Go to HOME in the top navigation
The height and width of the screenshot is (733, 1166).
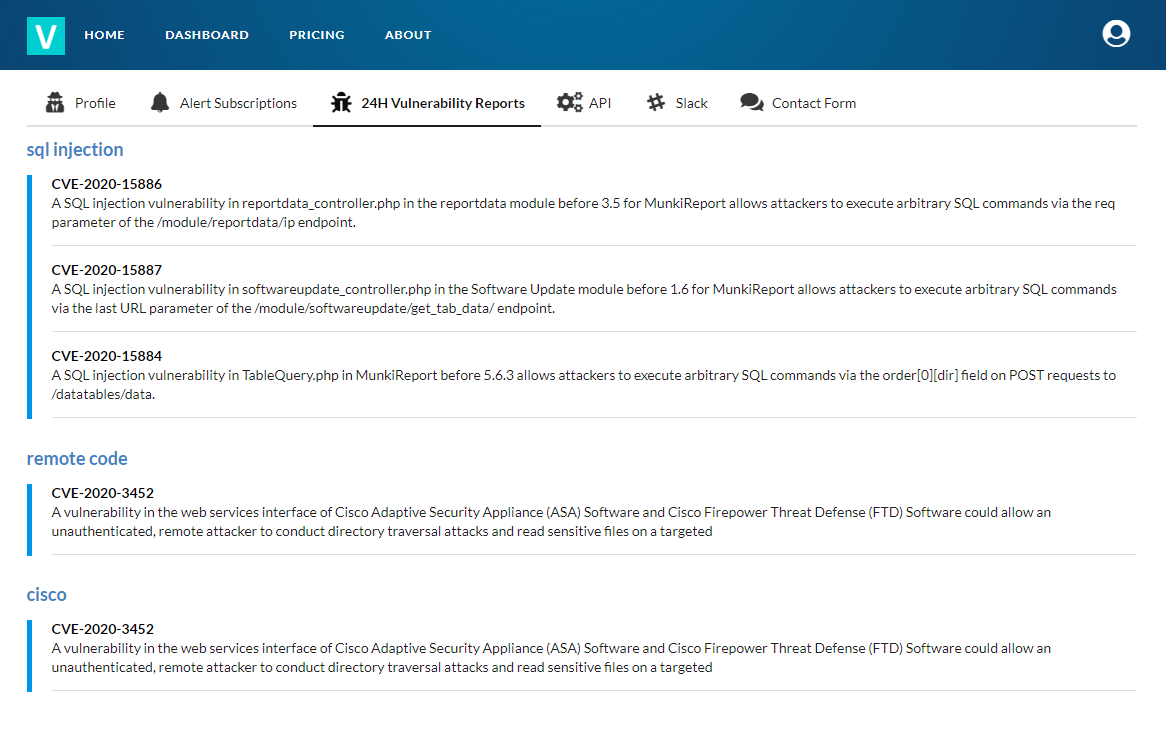[x=104, y=35]
